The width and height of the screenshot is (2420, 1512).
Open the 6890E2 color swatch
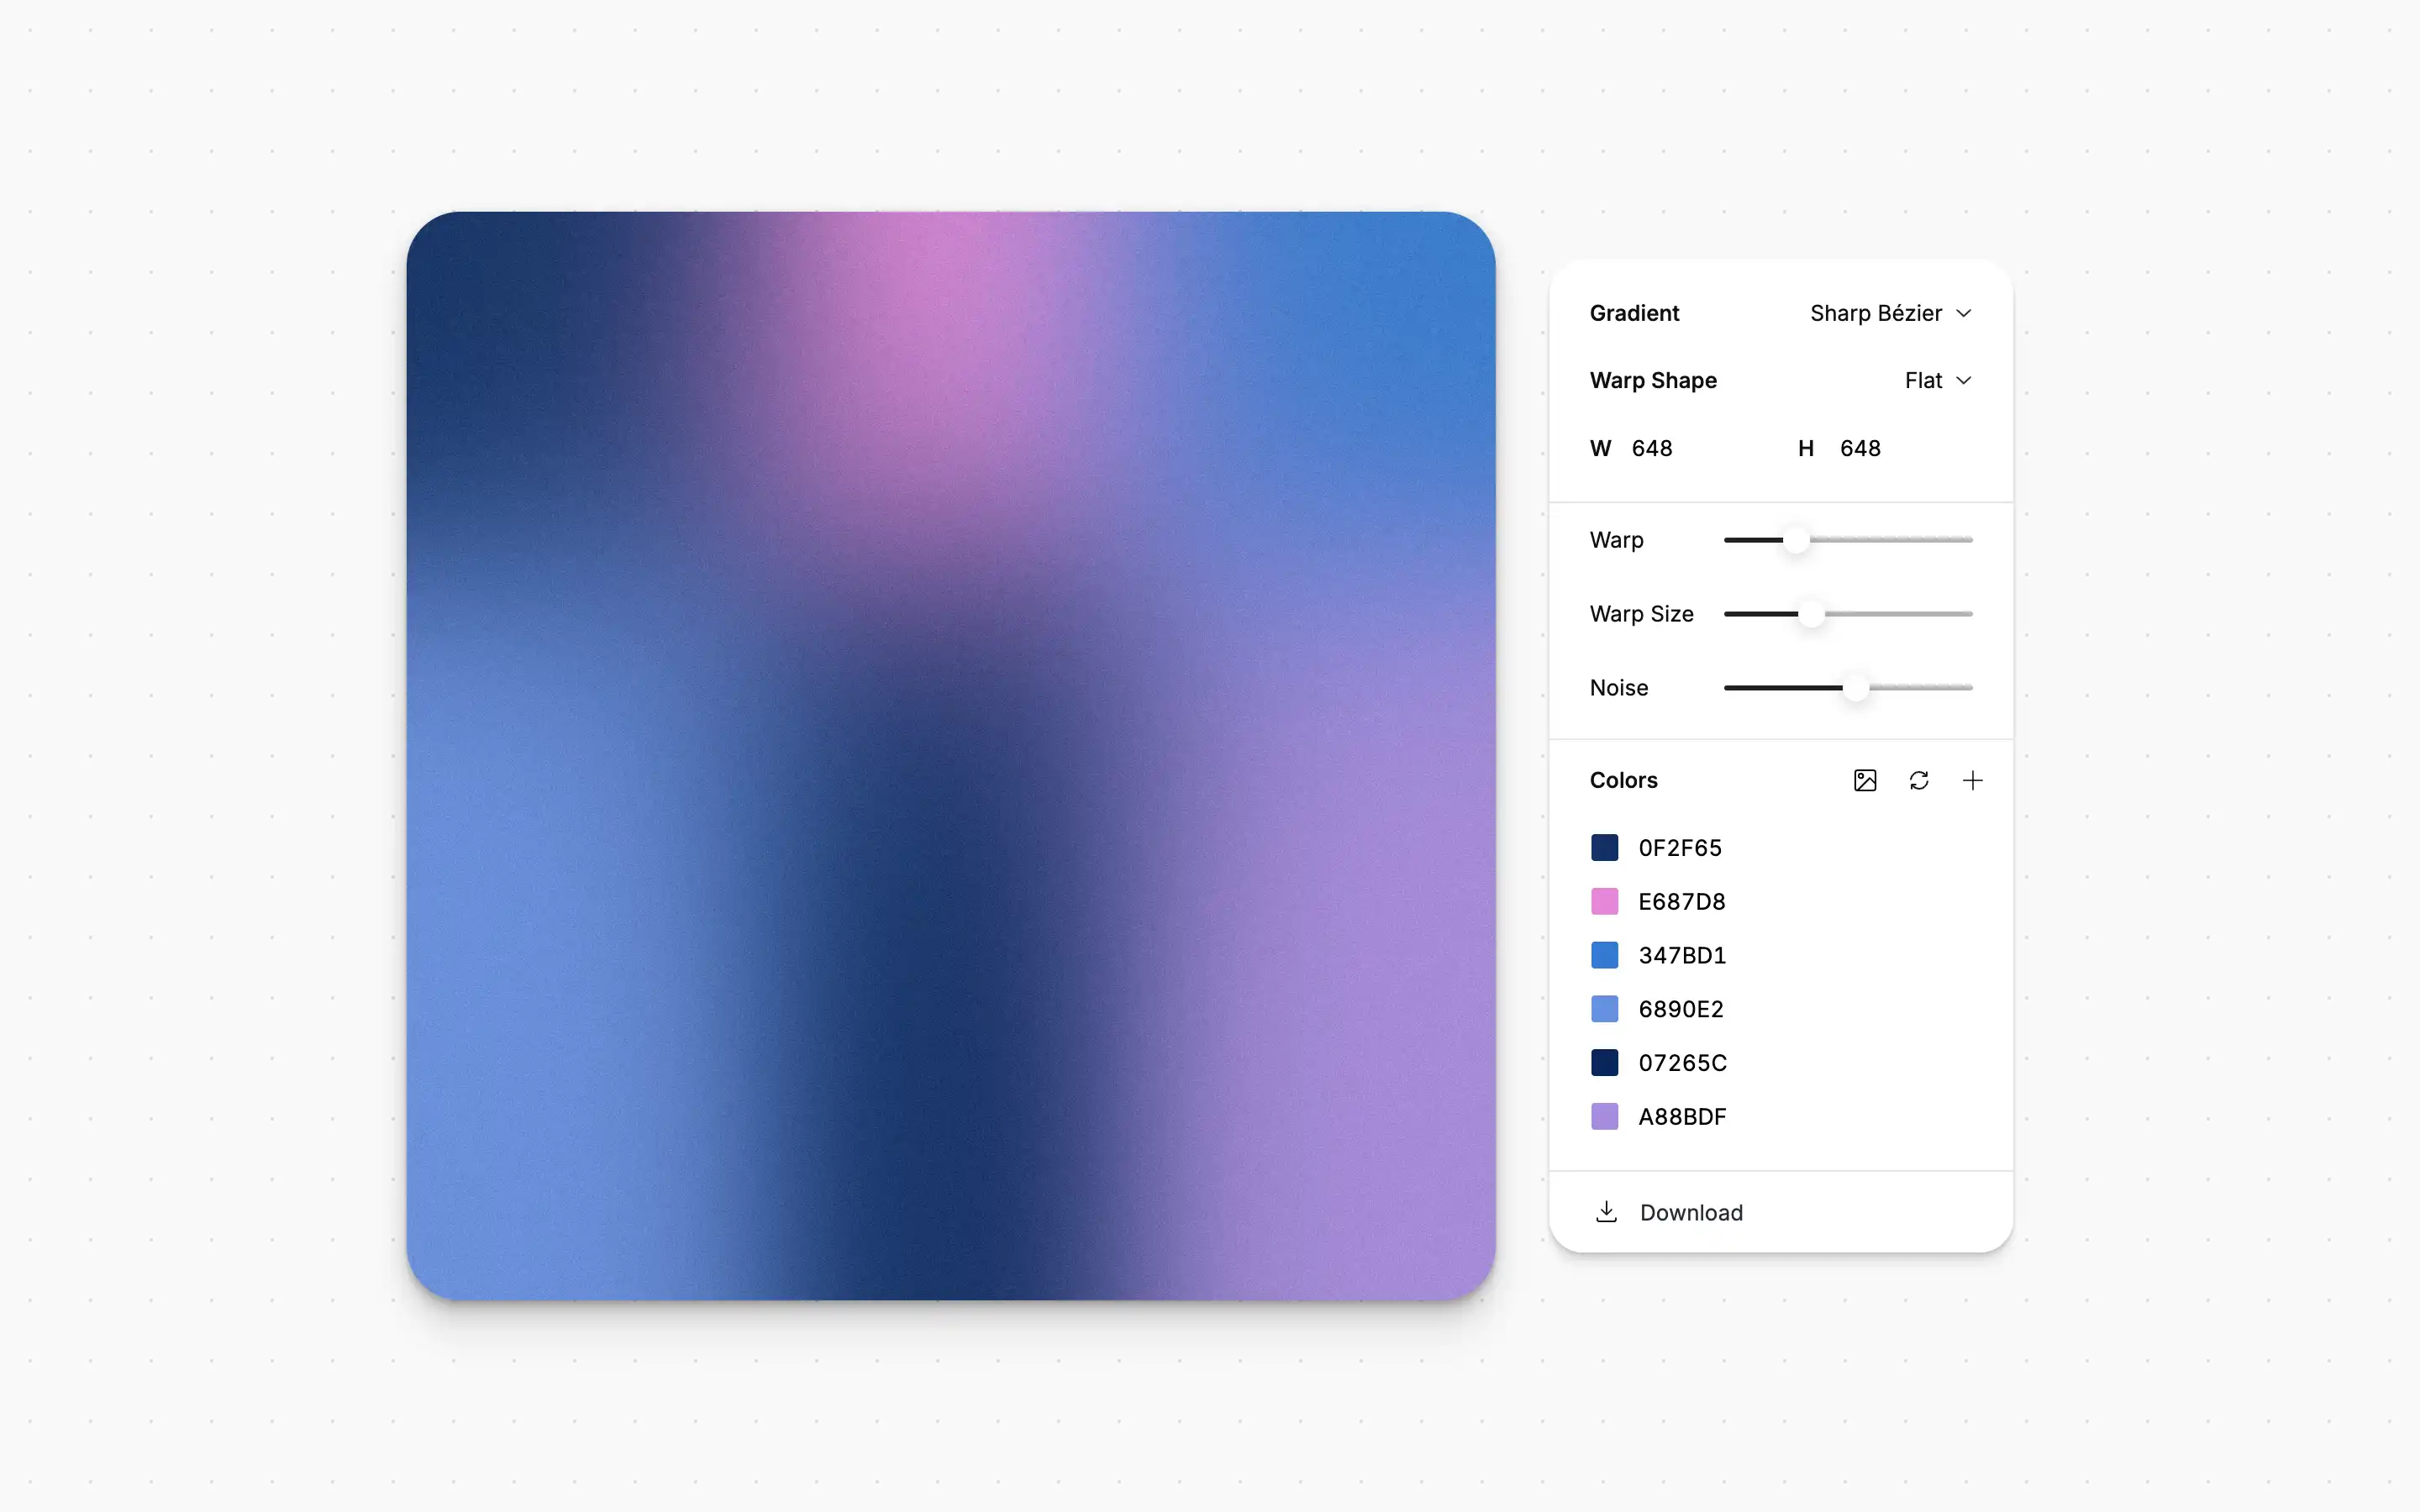click(x=1605, y=1009)
